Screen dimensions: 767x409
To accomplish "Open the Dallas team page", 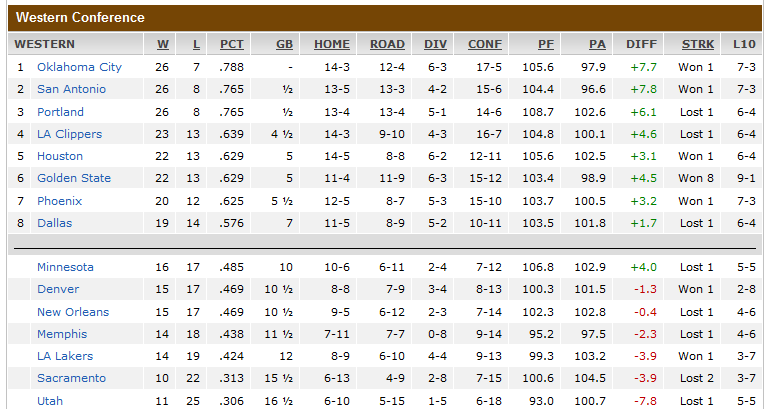I will point(54,223).
